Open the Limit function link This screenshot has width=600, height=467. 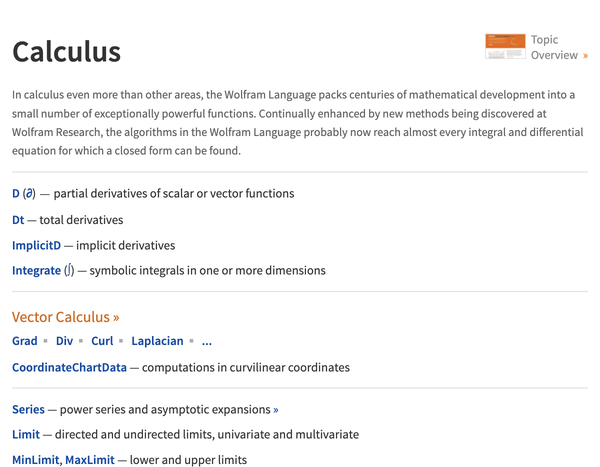[x=26, y=434]
